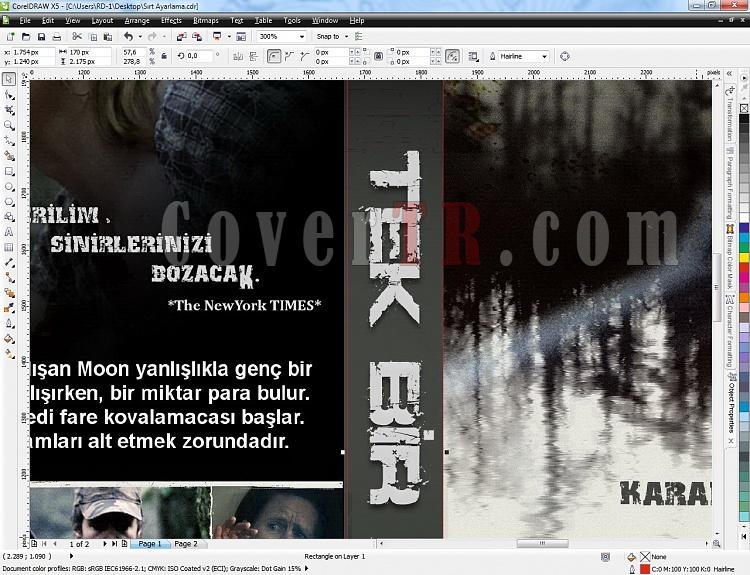The height and width of the screenshot is (575, 750).
Task: Open the Bitmaps menu
Action: coord(206,21)
